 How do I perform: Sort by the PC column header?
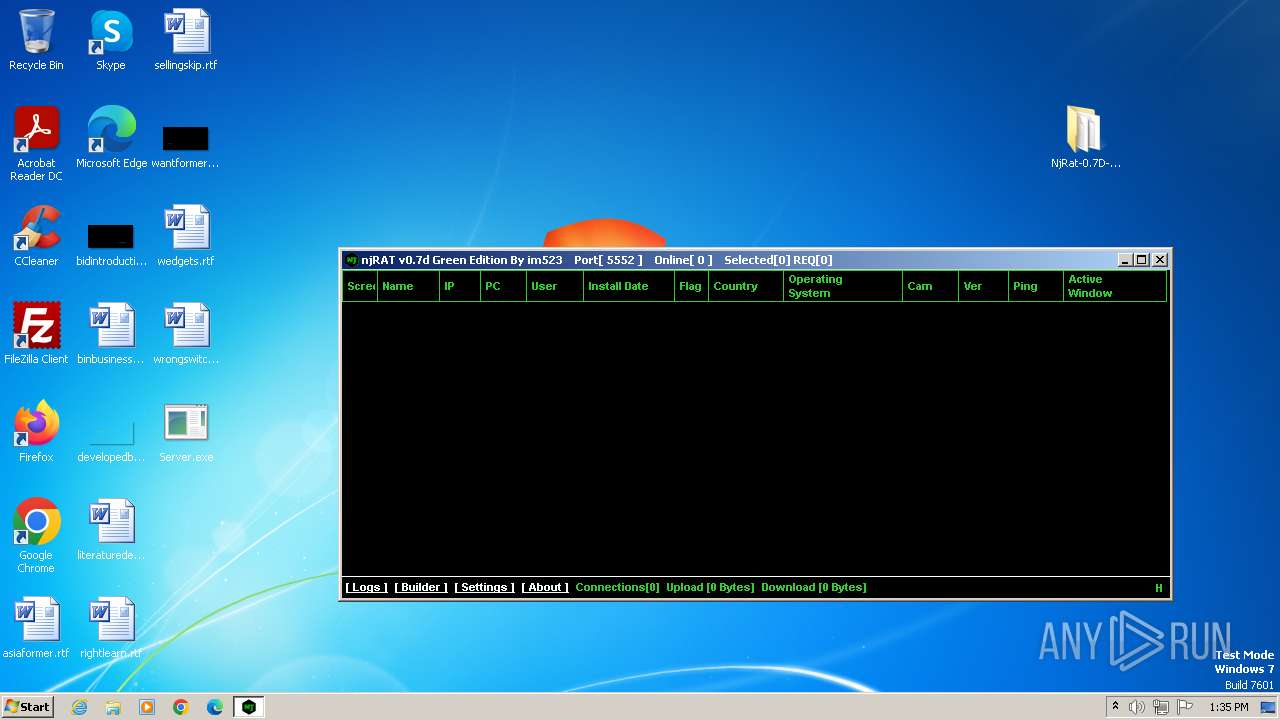point(503,286)
